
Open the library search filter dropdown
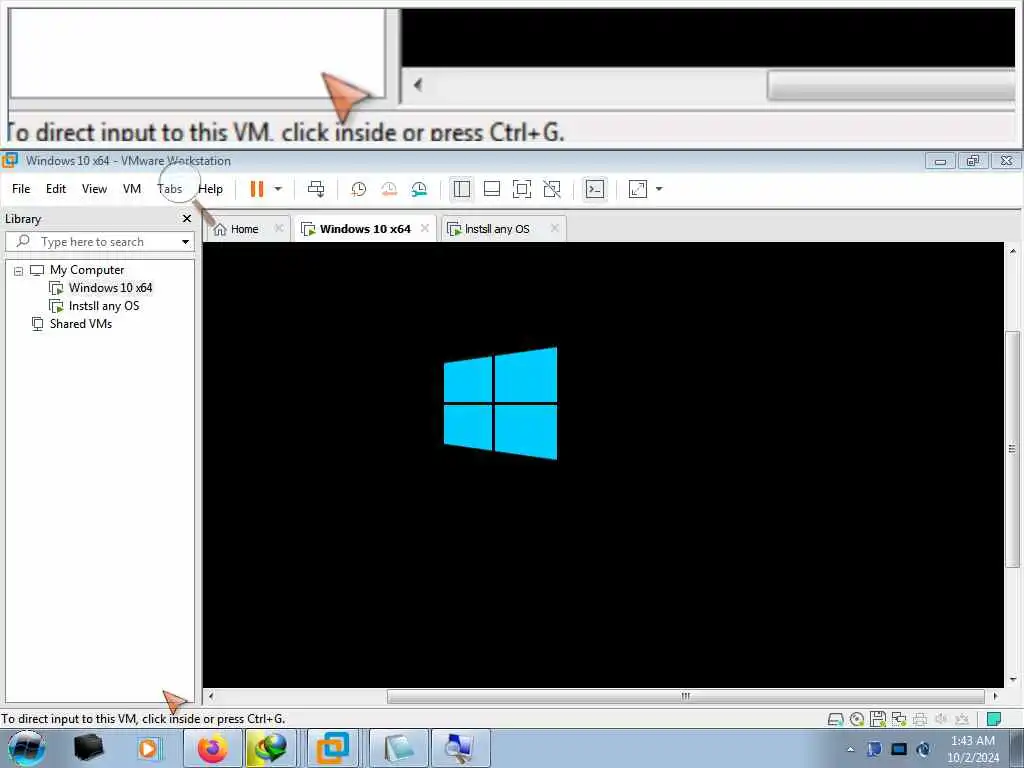pos(185,242)
